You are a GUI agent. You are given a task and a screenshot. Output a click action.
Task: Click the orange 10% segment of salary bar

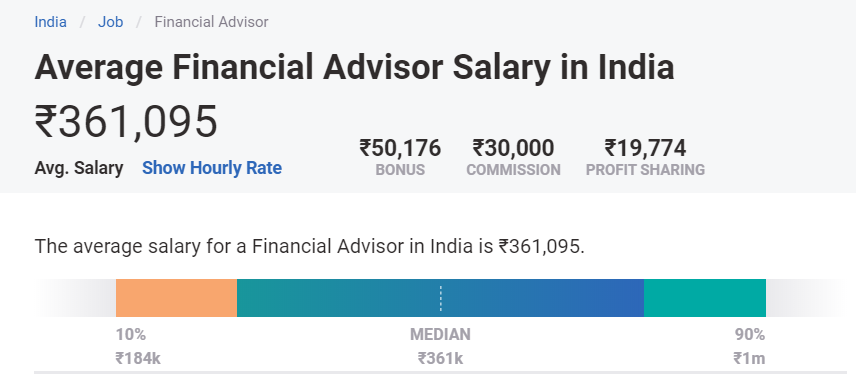point(176,298)
